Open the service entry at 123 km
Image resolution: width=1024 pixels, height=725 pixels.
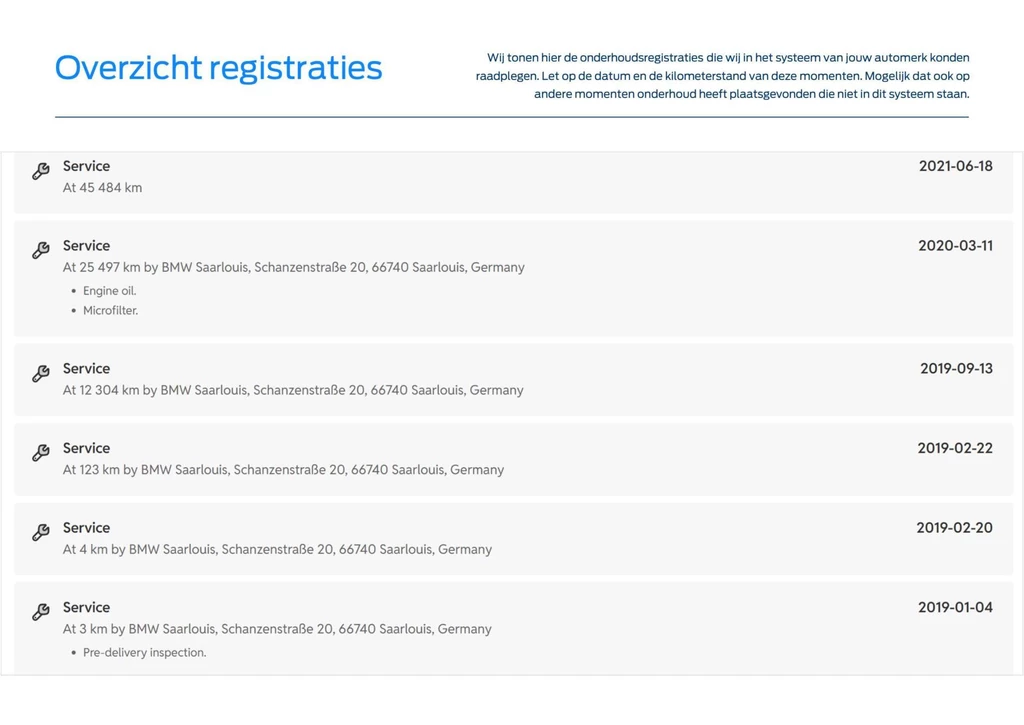point(513,459)
